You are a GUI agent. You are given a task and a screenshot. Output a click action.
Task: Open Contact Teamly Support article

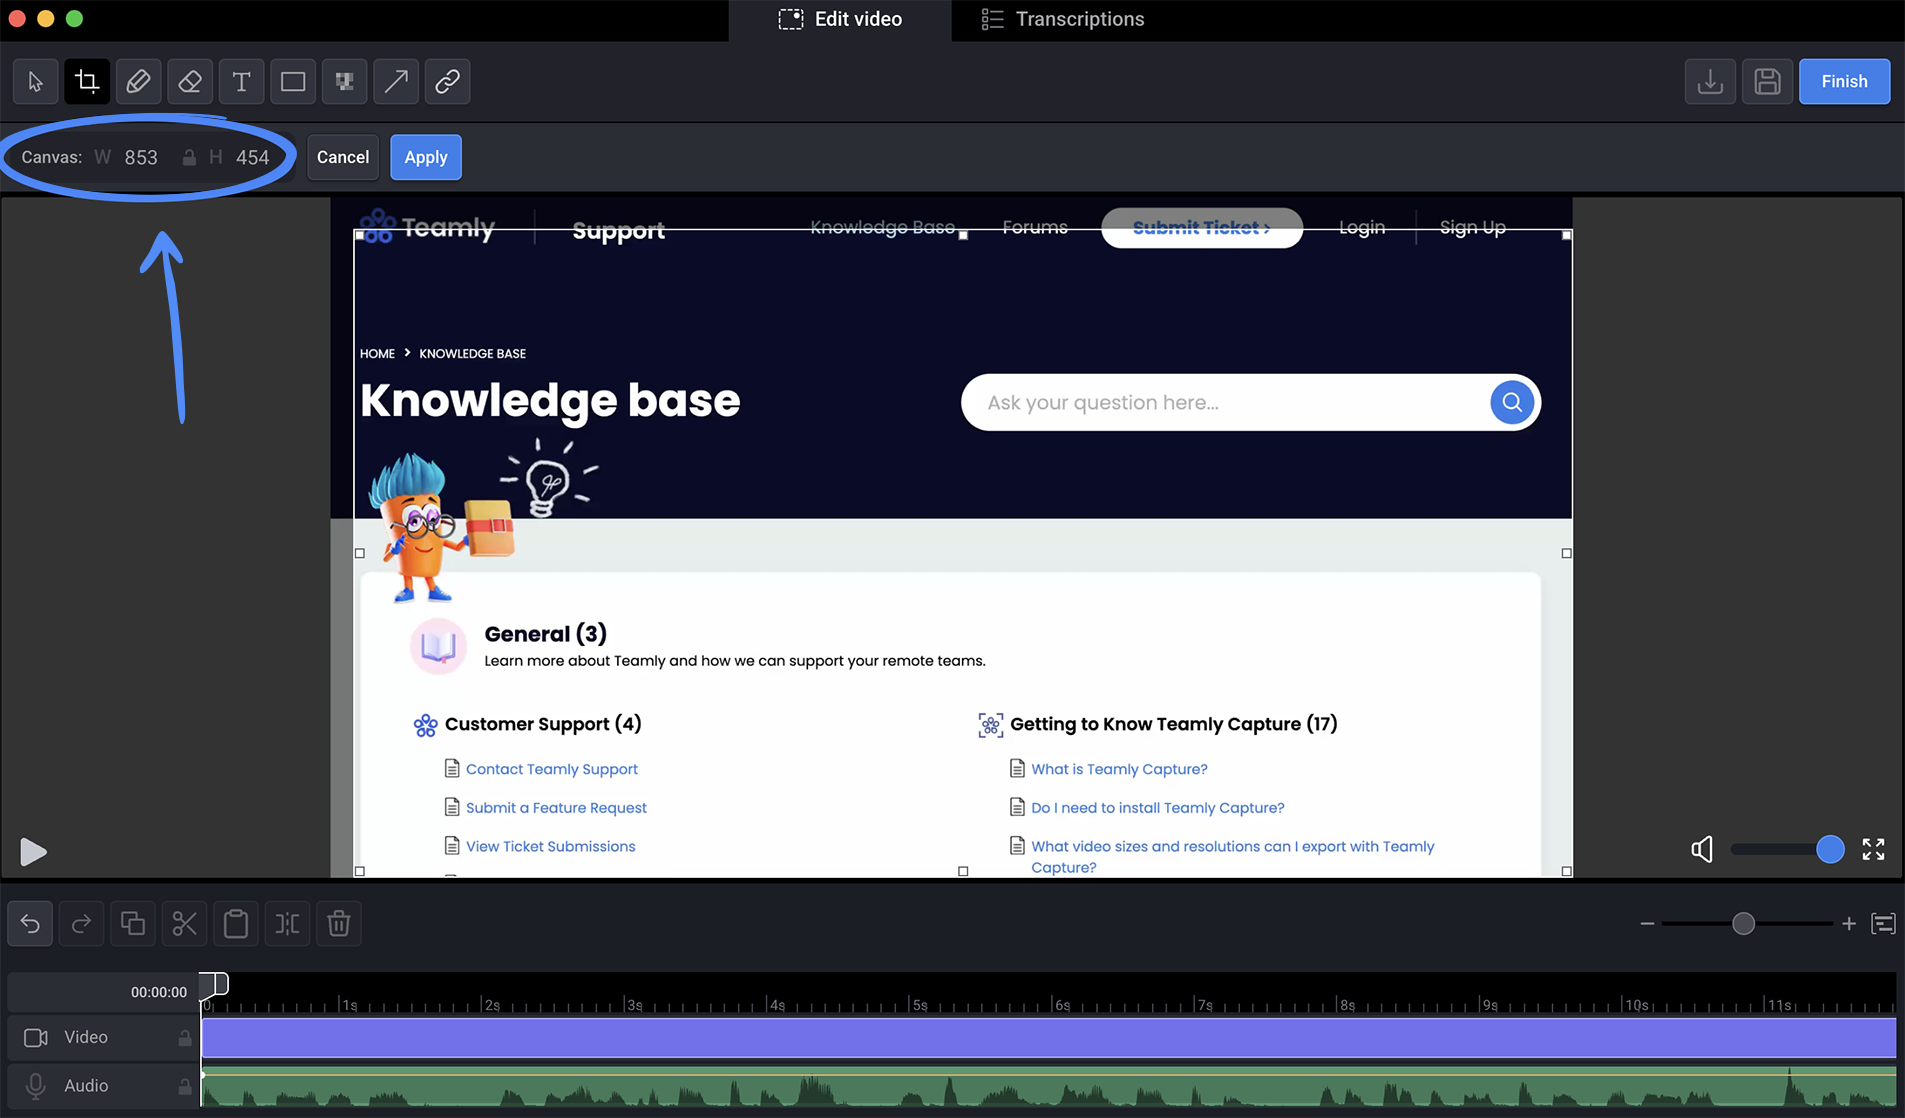(x=551, y=769)
